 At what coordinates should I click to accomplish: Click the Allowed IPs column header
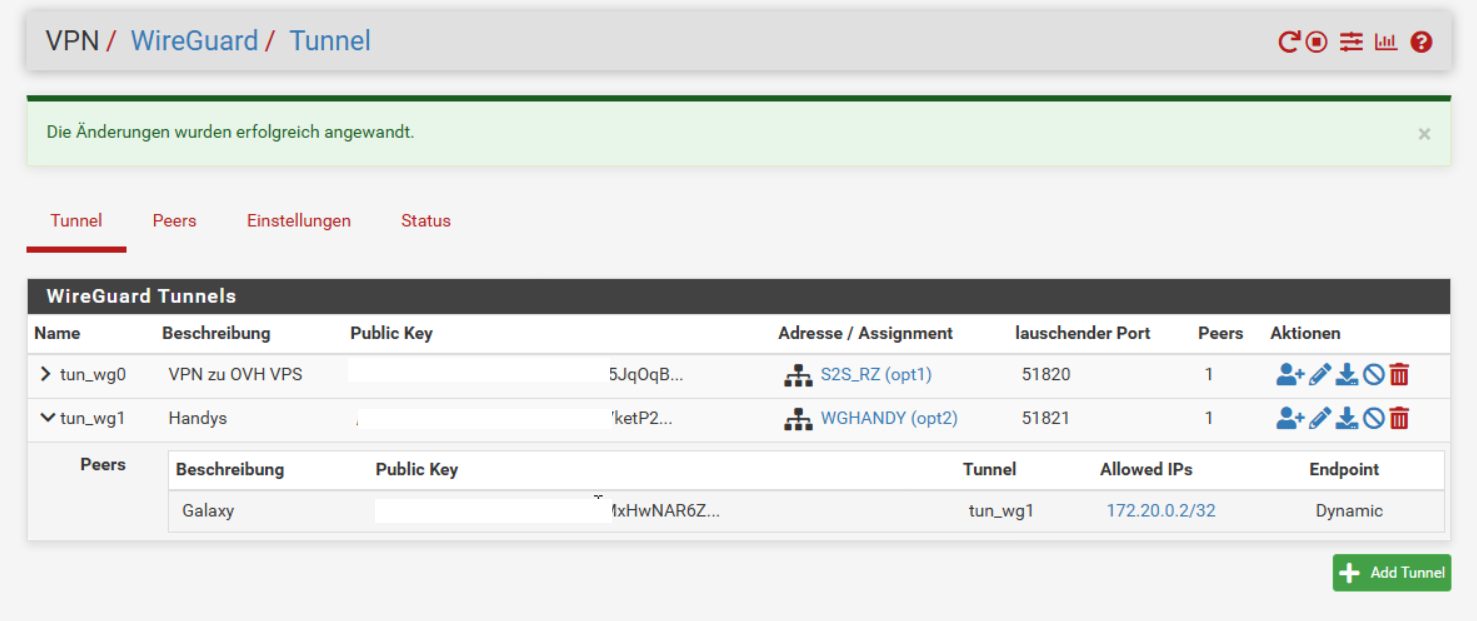pos(1146,469)
